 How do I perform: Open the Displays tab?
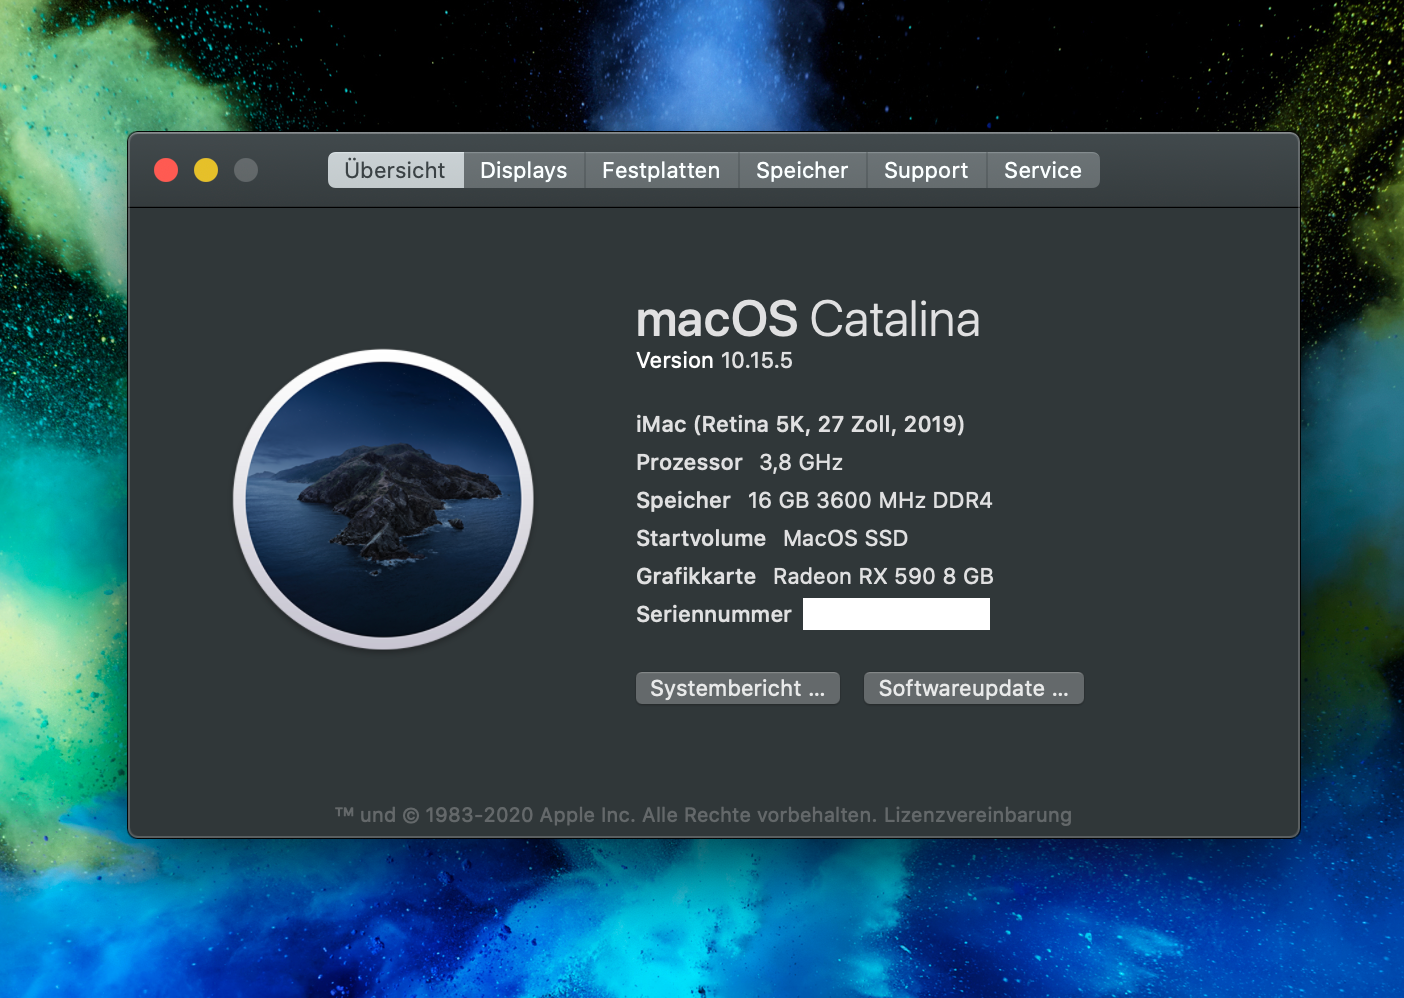pyautogui.click(x=524, y=170)
